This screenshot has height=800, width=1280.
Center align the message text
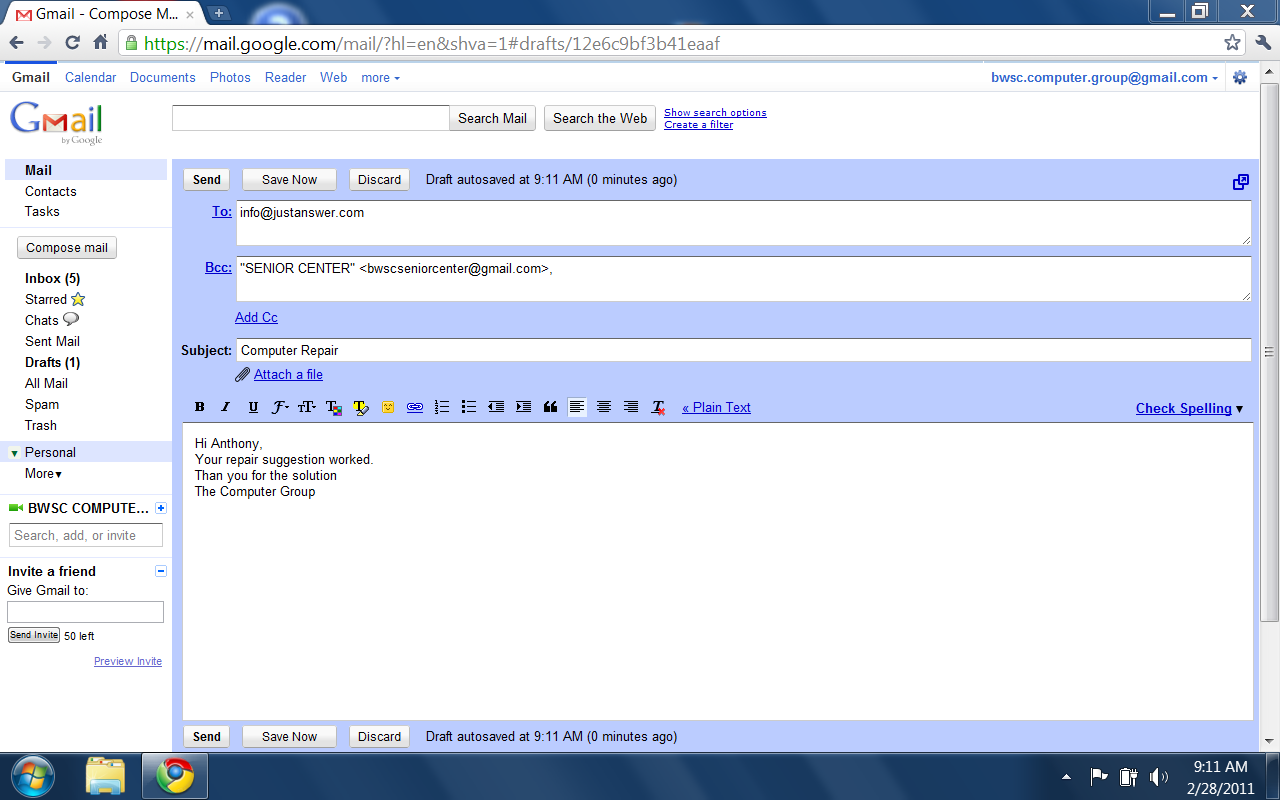(604, 407)
